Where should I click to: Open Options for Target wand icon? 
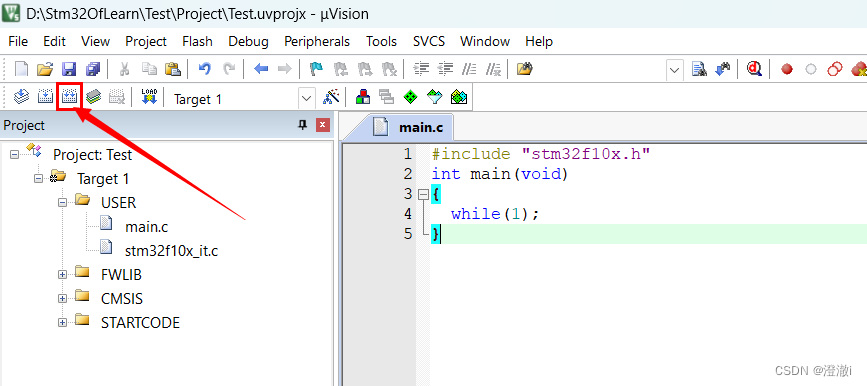pos(331,97)
